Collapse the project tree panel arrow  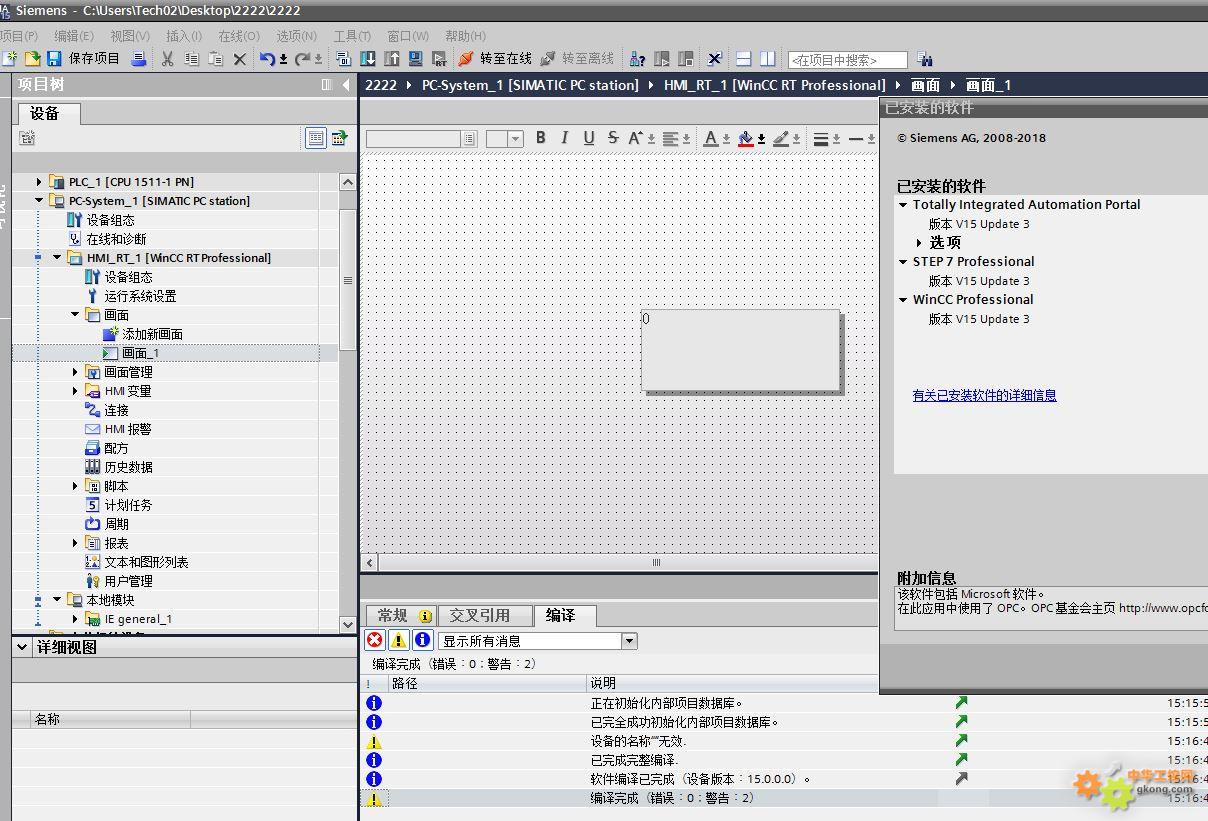click(x=346, y=85)
